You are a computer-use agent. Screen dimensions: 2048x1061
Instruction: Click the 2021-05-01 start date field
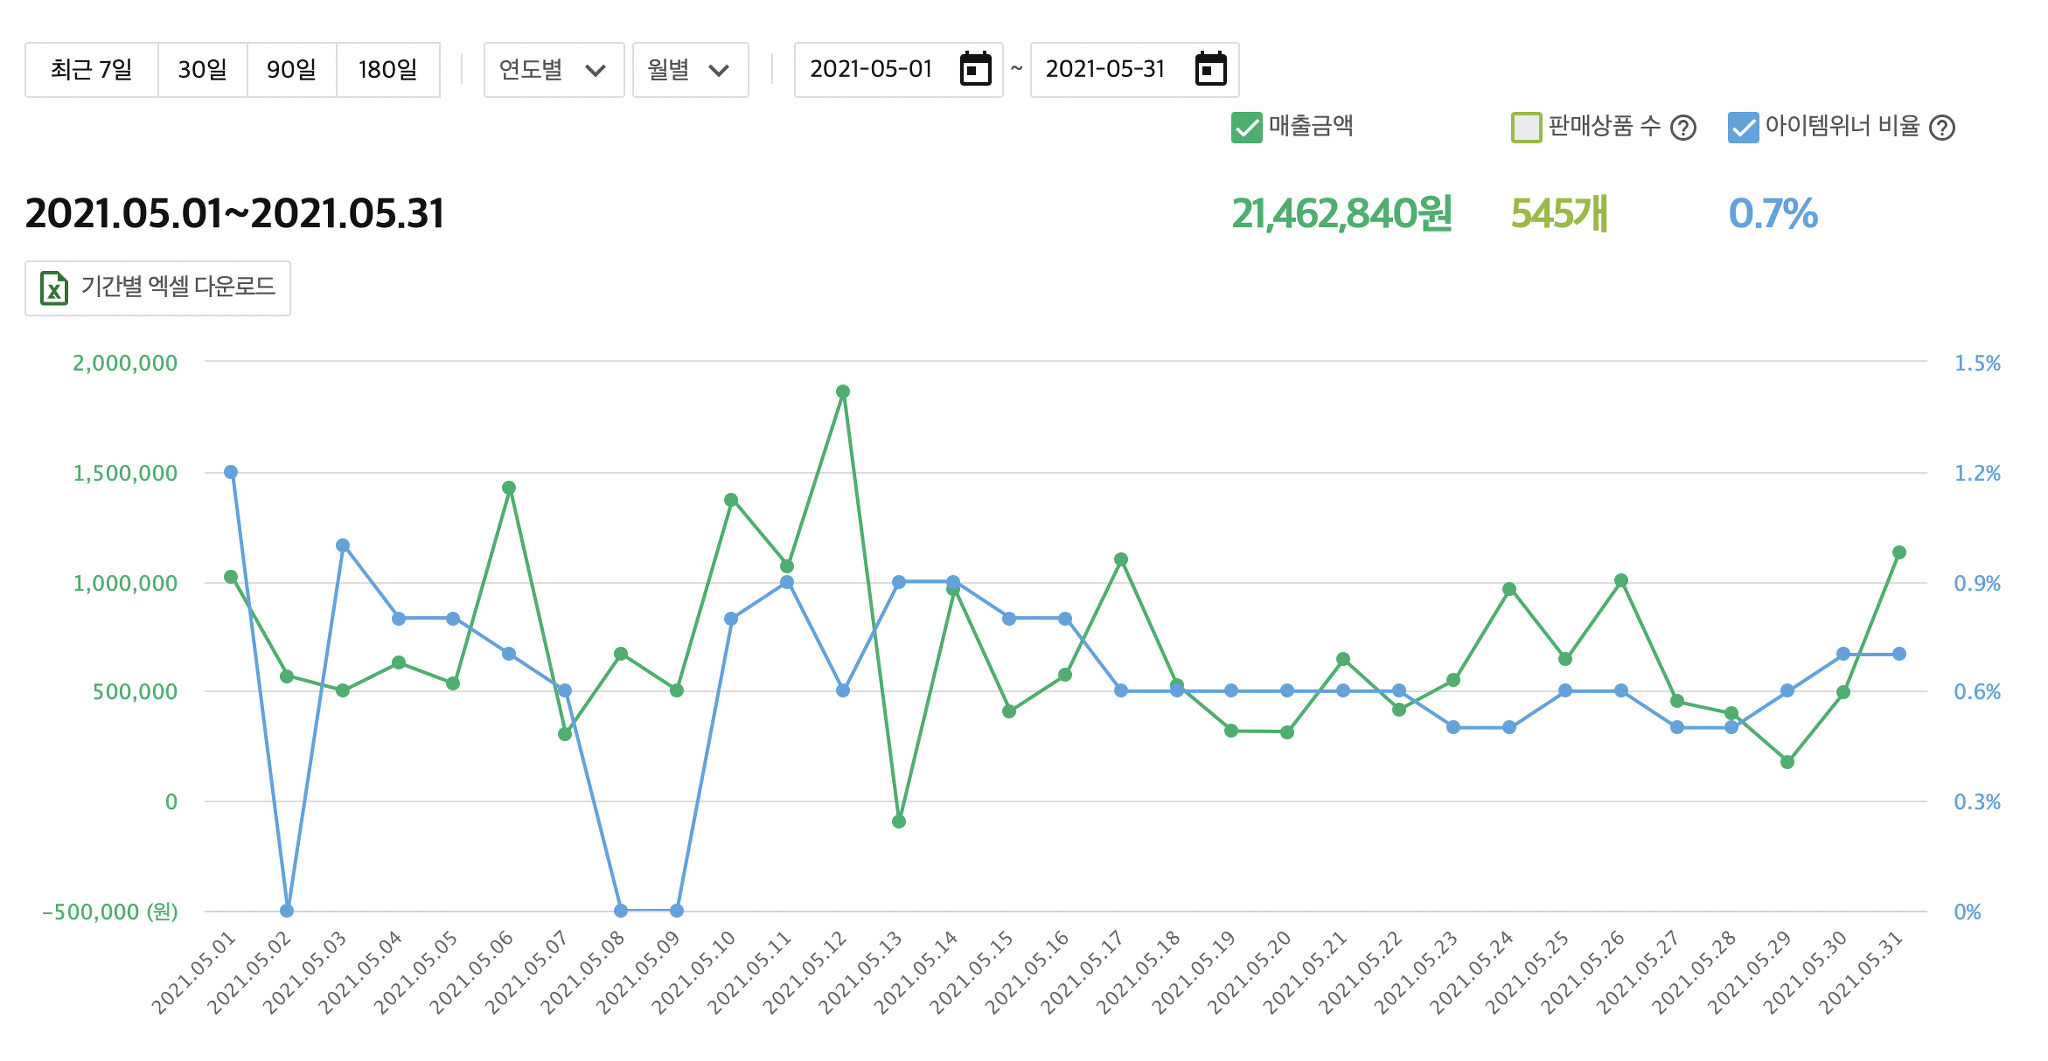click(x=871, y=69)
